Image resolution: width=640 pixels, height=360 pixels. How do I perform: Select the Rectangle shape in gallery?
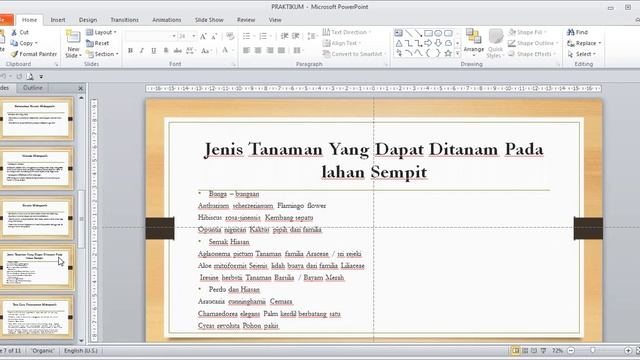click(x=428, y=33)
